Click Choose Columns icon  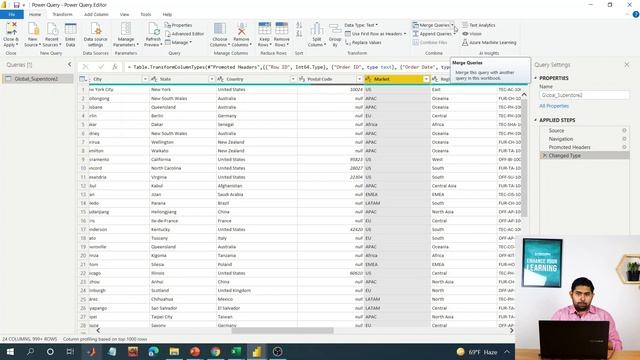pyautogui.click(x=220, y=29)
